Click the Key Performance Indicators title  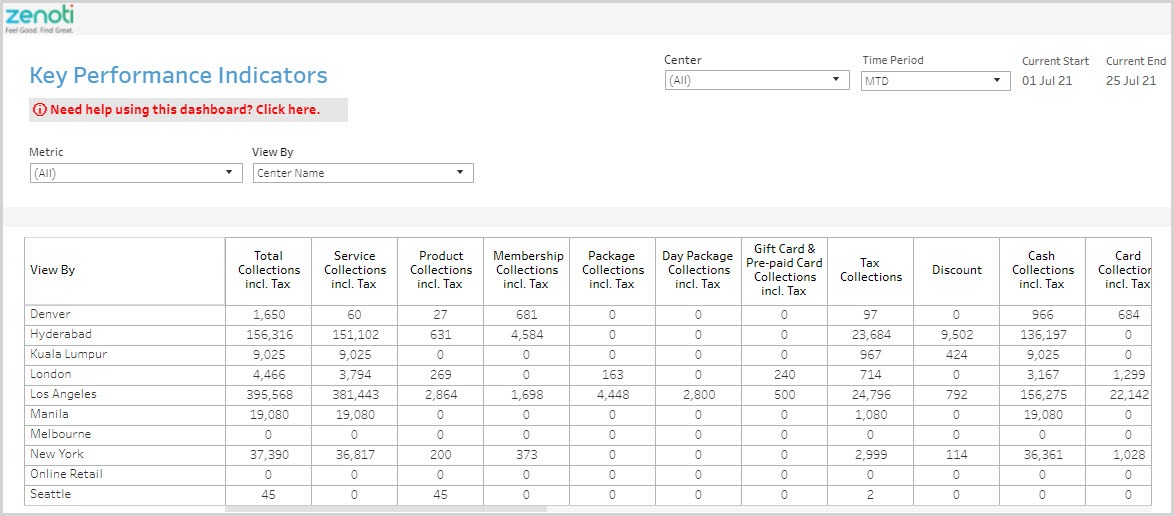tap(178, 76)
